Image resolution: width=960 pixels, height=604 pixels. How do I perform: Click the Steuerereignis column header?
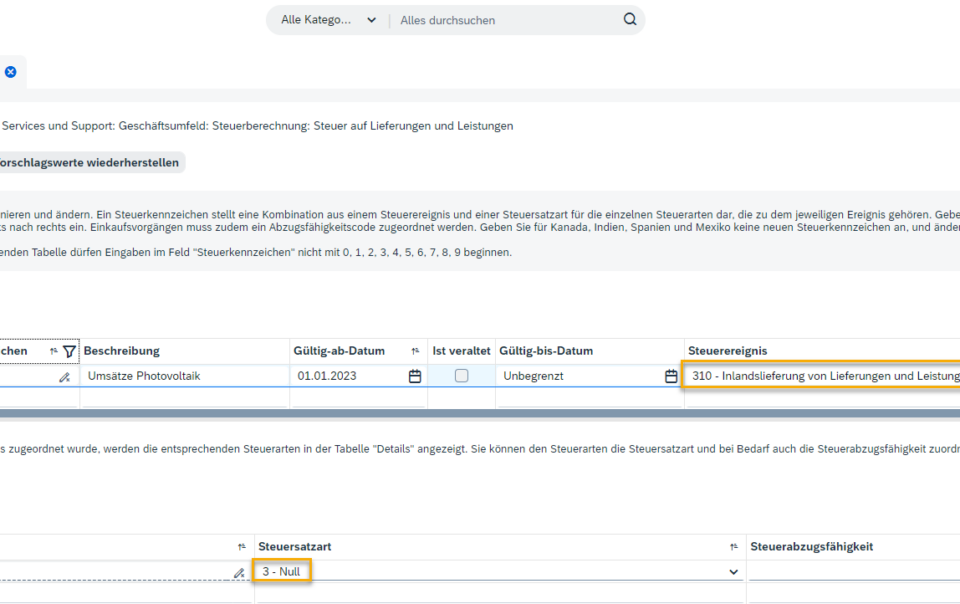point(727,351)
